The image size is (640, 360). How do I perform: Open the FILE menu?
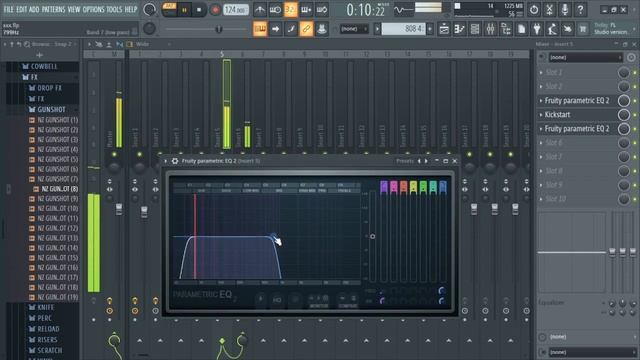click(x=9, y=9)
